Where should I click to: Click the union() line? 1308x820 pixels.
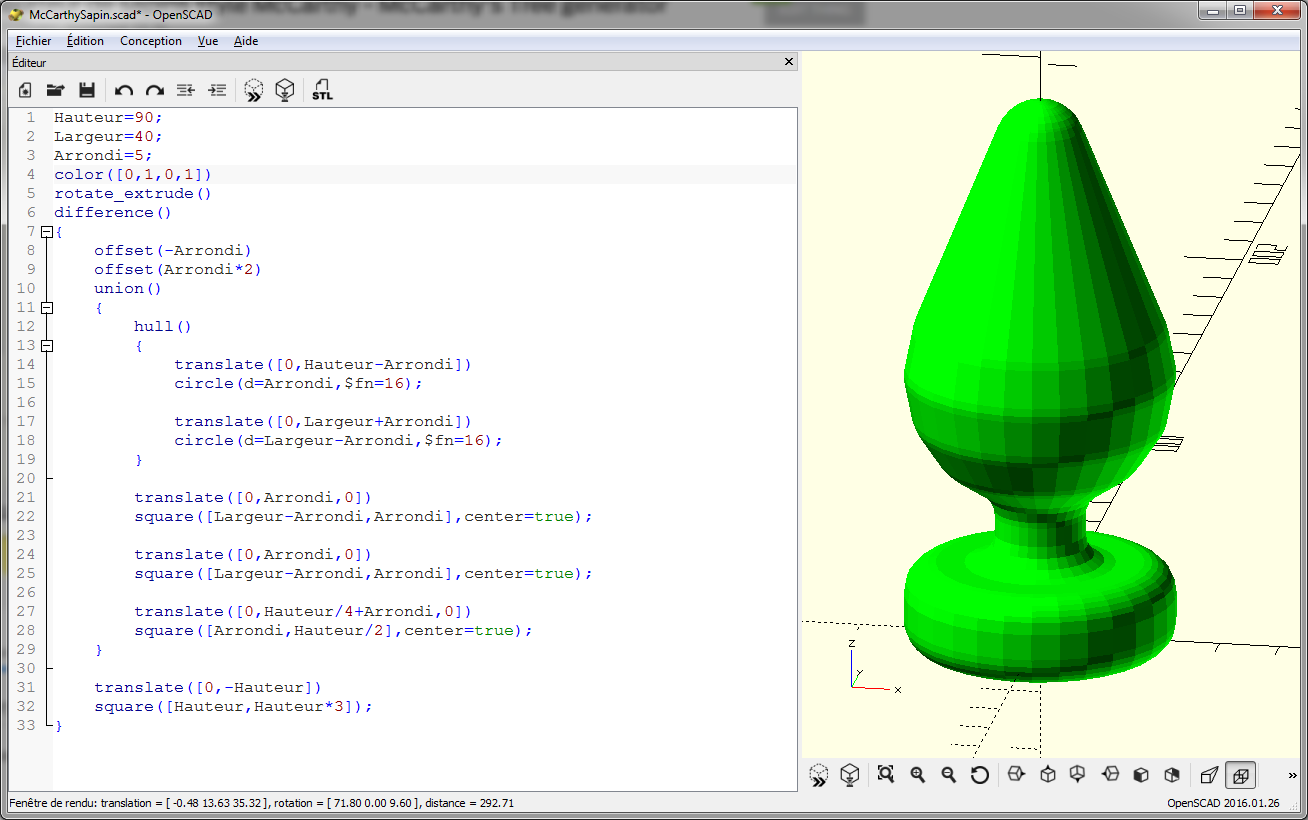click(x=128, y=288)
